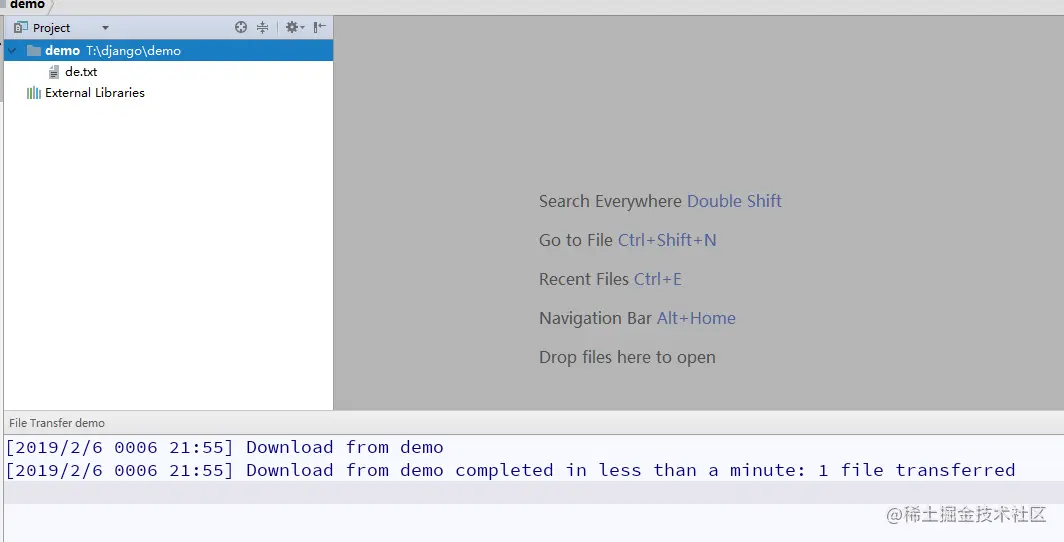
Task: Select the demo project folder row
Action: point(168,50)
